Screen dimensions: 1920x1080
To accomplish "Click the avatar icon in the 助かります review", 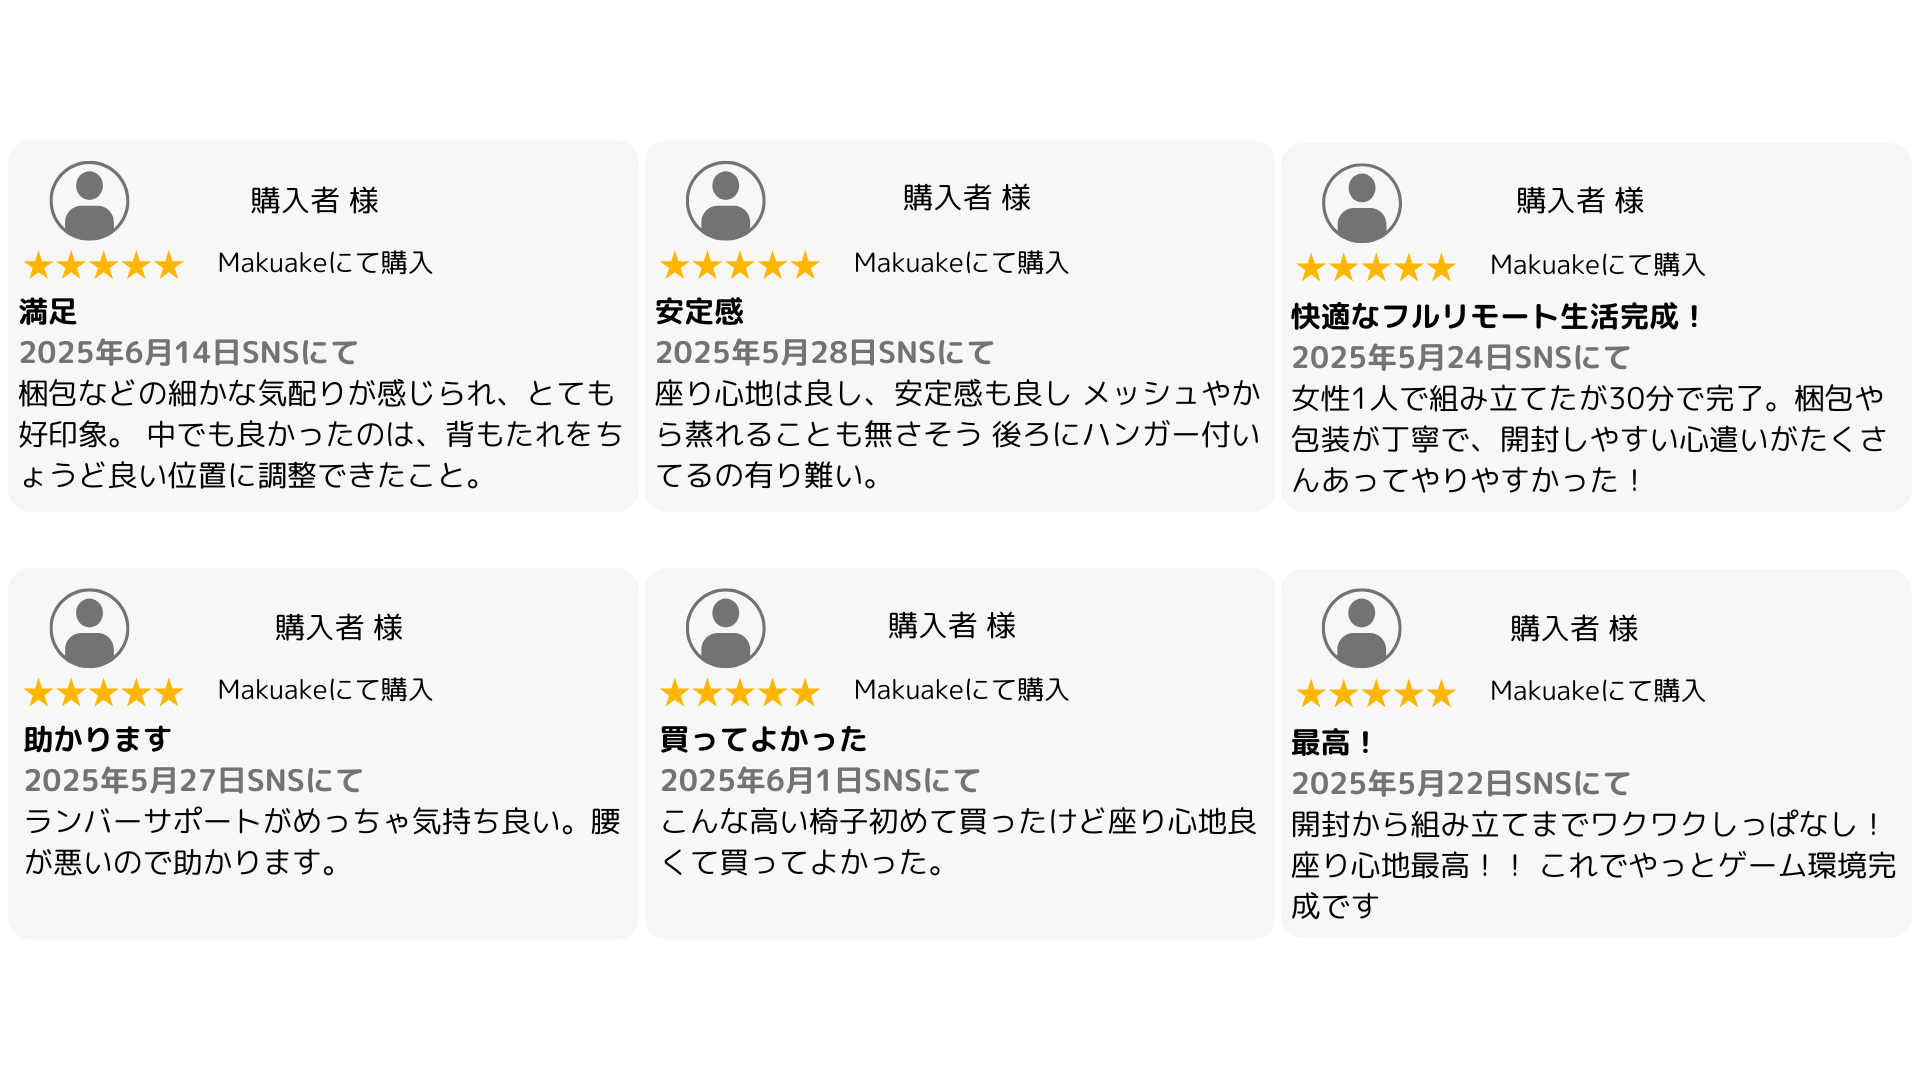I will [x=89, y=628].
